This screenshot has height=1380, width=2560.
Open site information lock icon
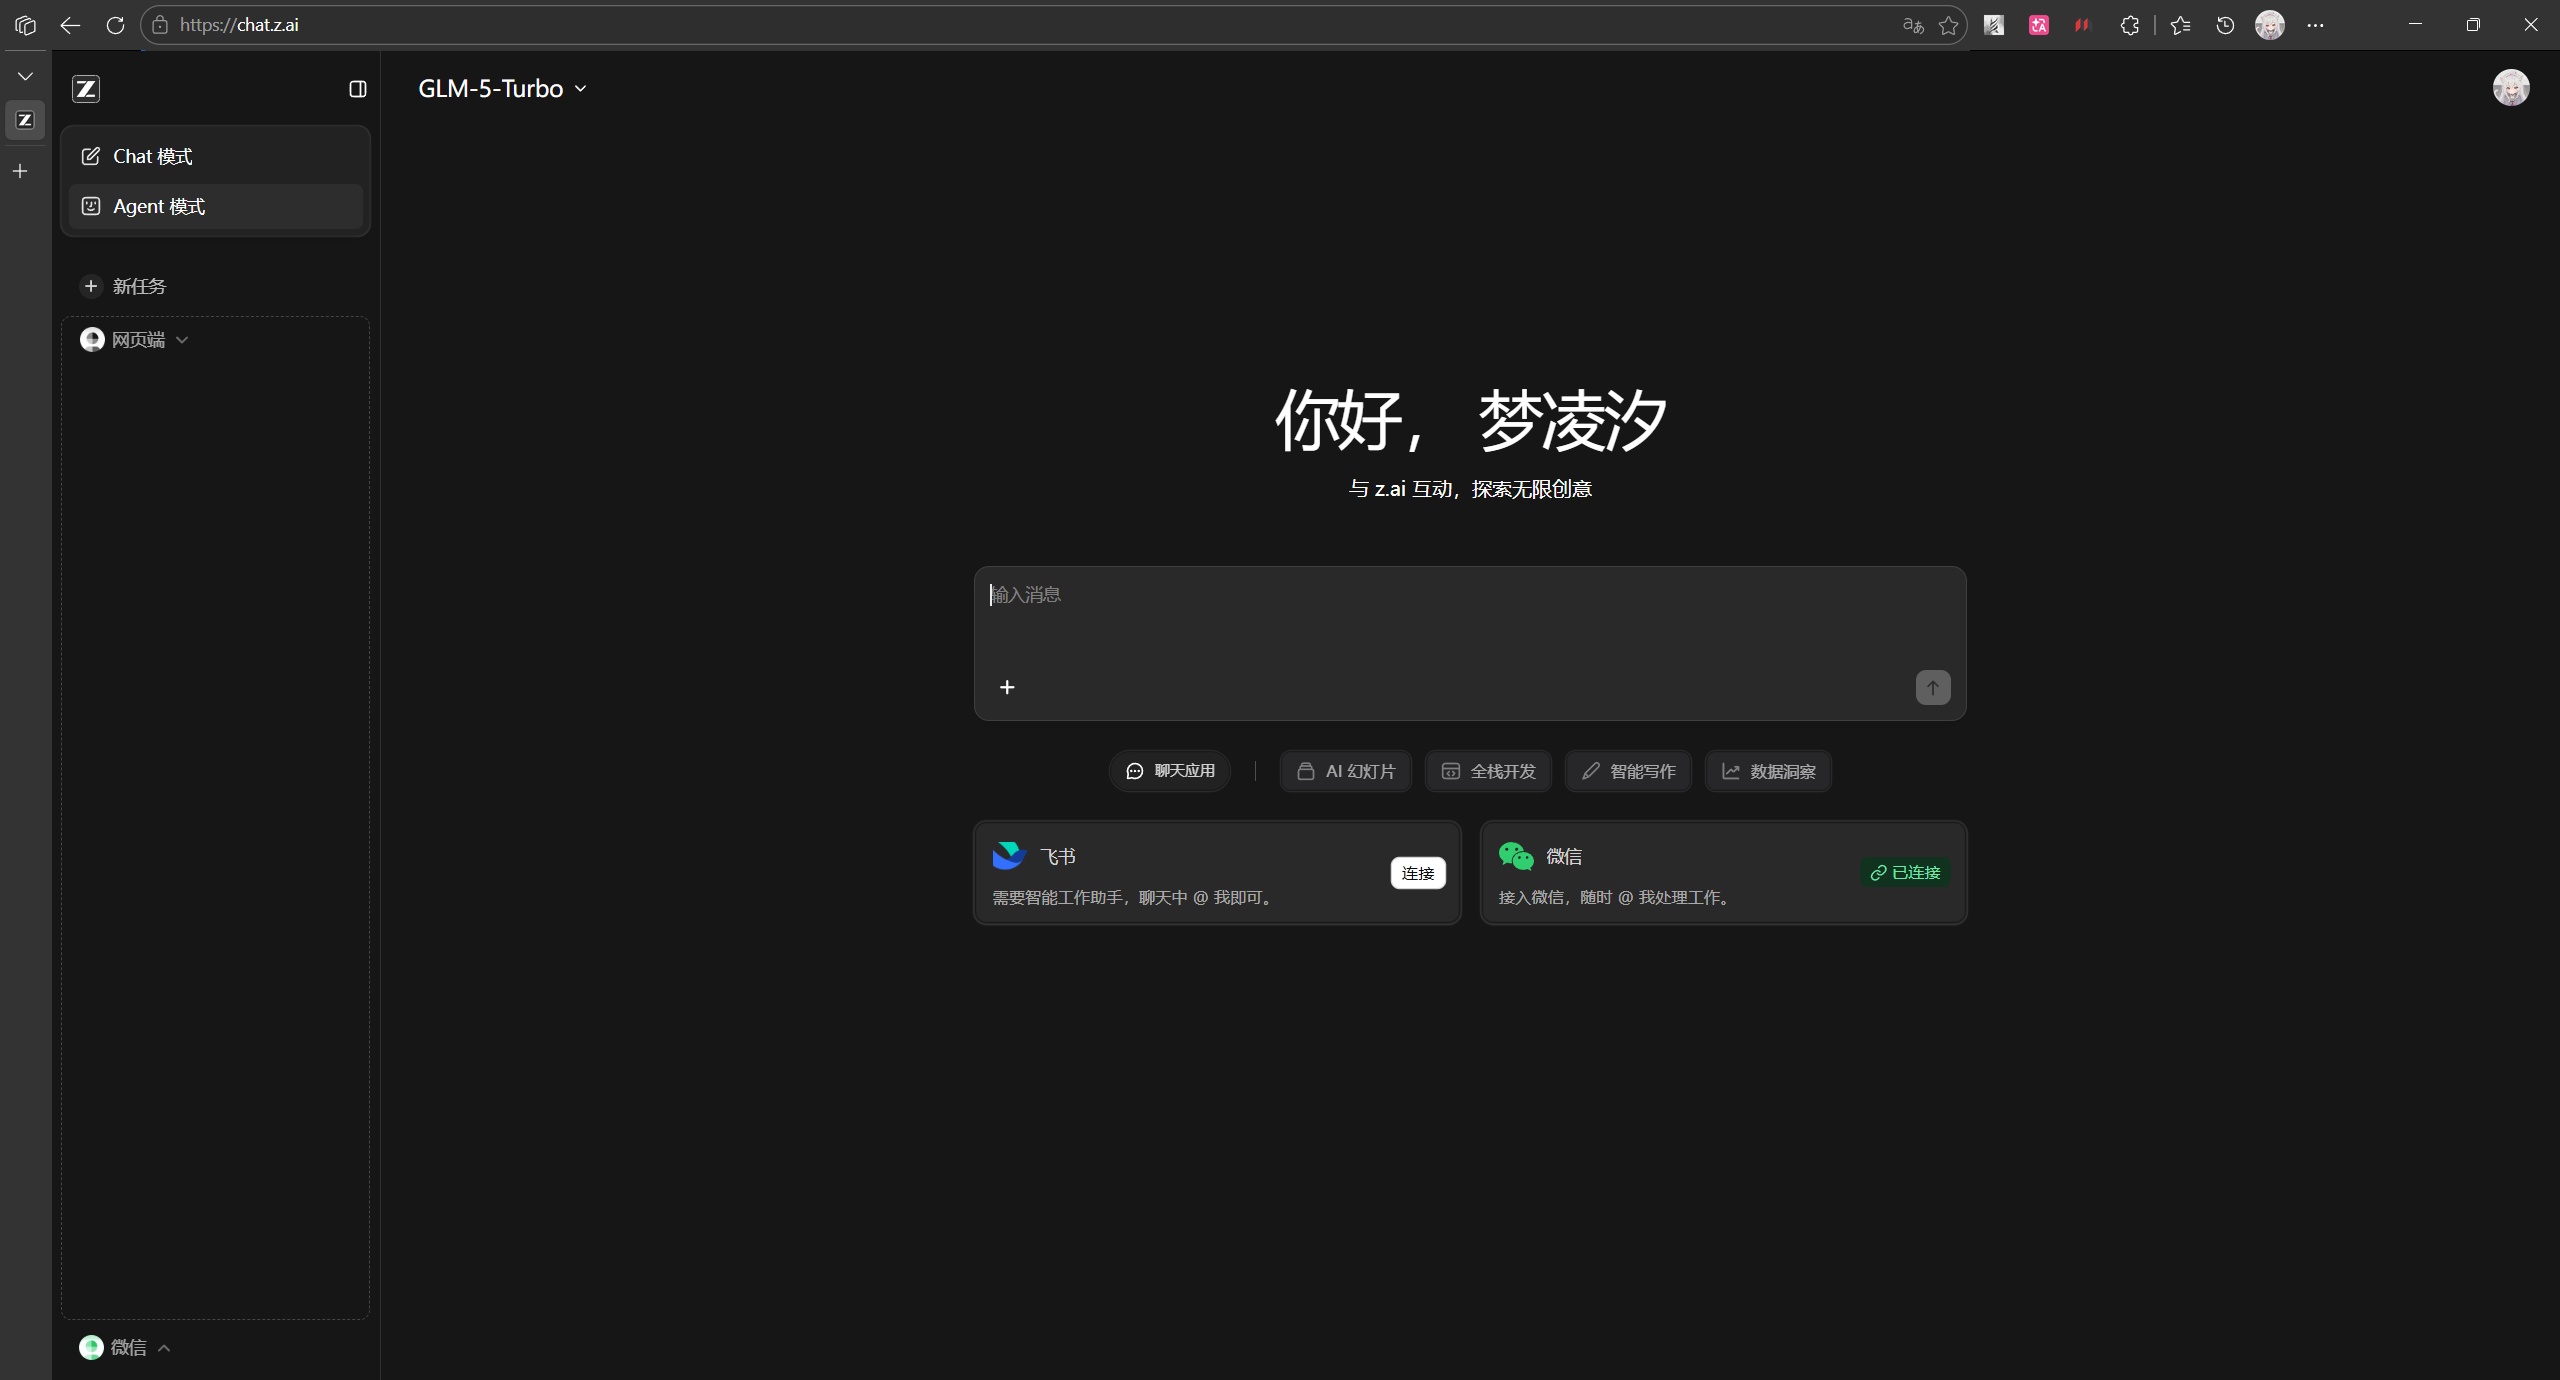pos(160,25)
